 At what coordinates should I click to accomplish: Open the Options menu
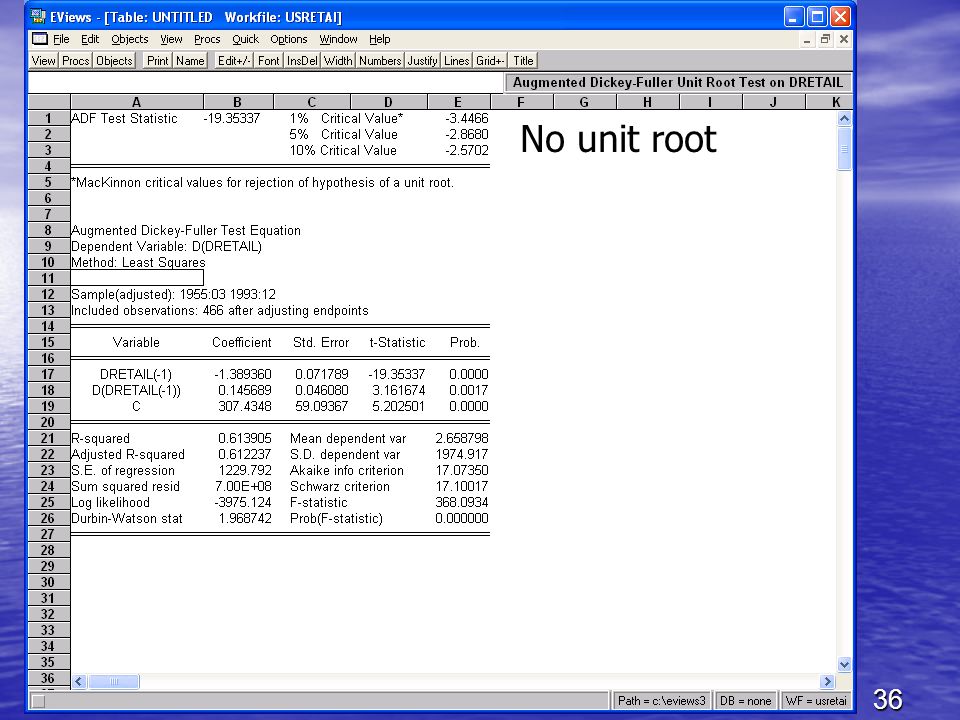pyautogui.click(x=289, y=39)
